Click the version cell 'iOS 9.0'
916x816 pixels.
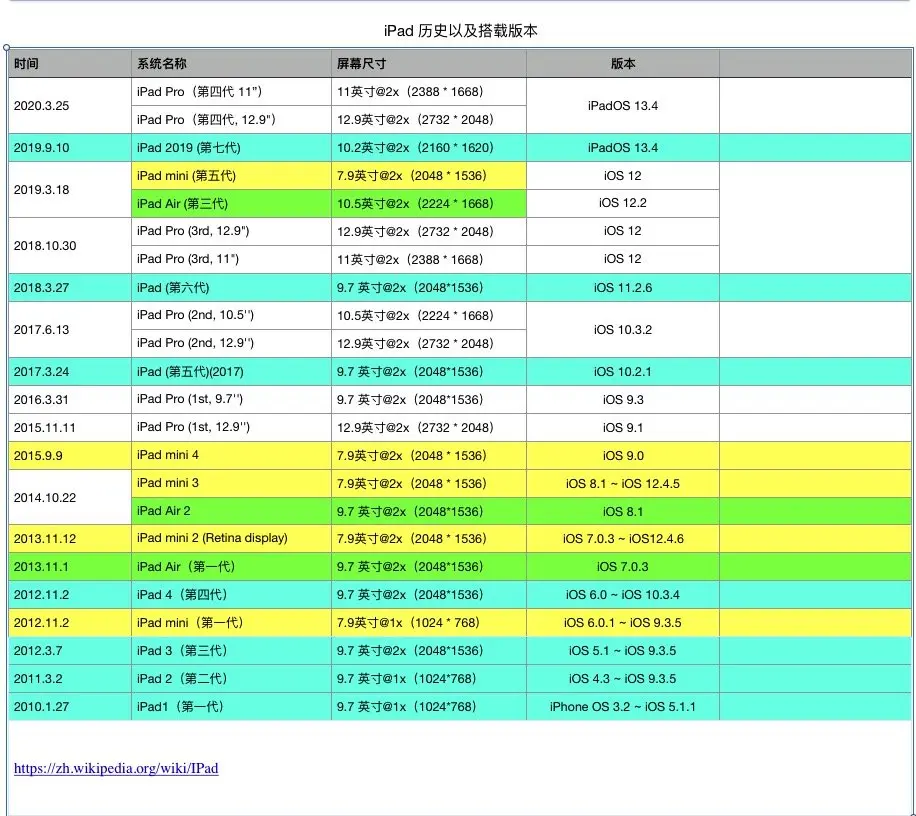coord(623,456)
